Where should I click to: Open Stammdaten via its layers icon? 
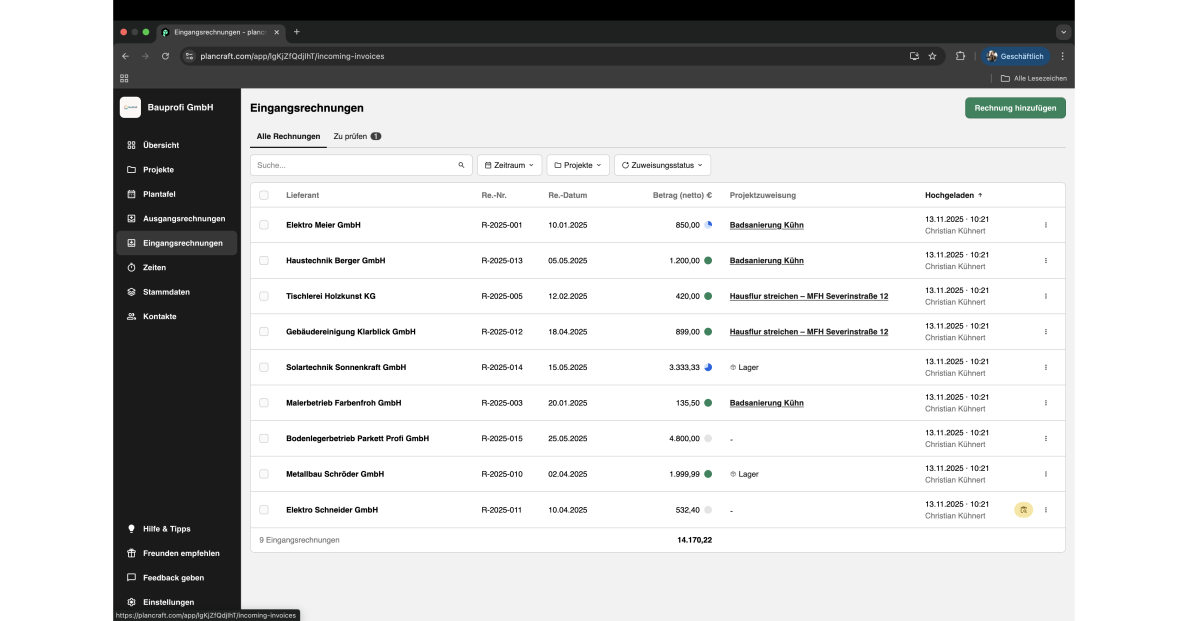pos(131,292)
